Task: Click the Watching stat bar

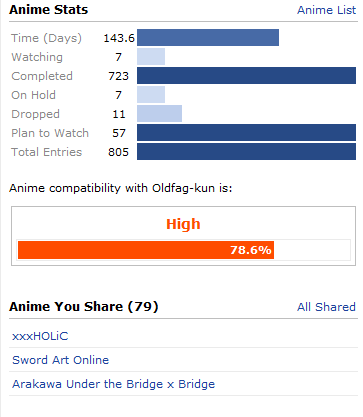Action: tap(151, 57)
